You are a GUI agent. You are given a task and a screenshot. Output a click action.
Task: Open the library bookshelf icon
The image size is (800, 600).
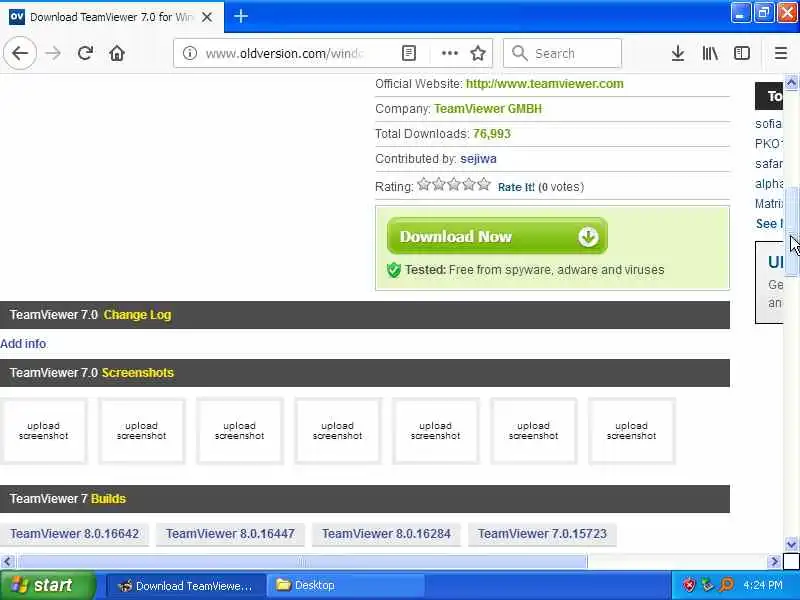pyautogui.click(x=710, y=53)
